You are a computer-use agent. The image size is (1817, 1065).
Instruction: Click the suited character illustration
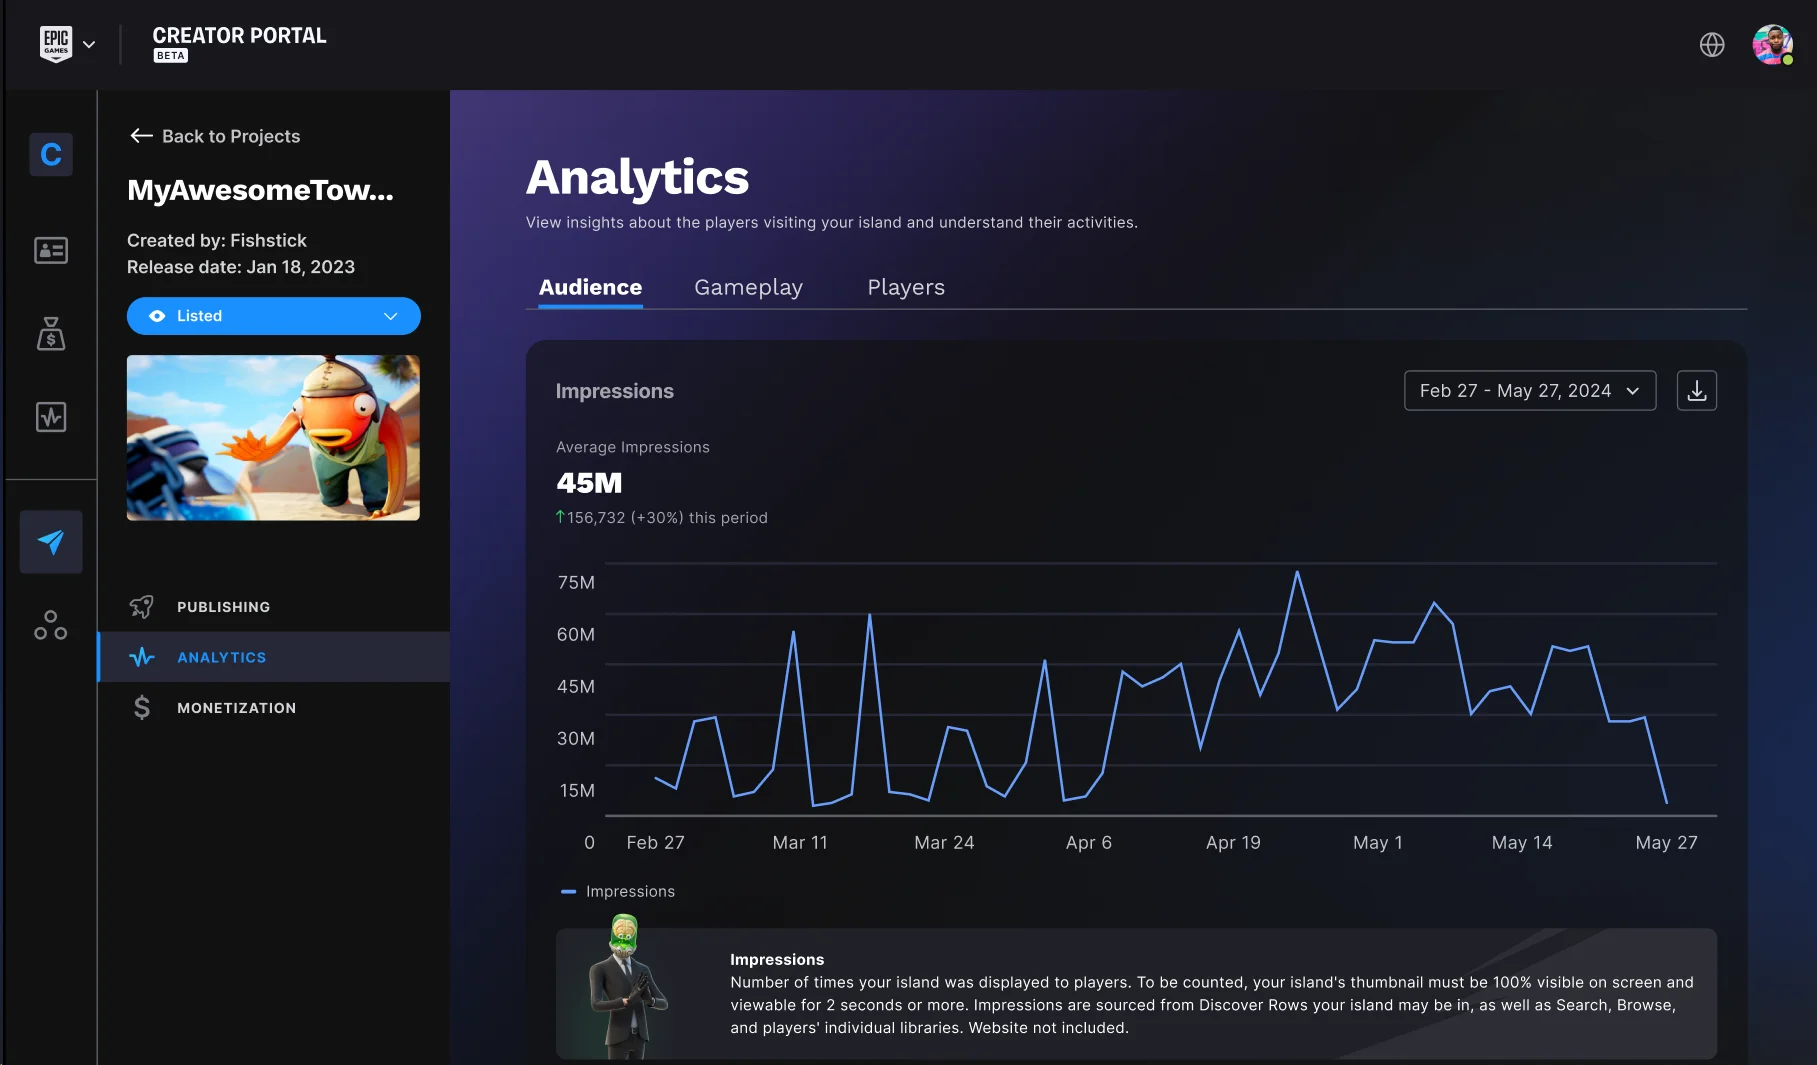click(x=627, y=987)
